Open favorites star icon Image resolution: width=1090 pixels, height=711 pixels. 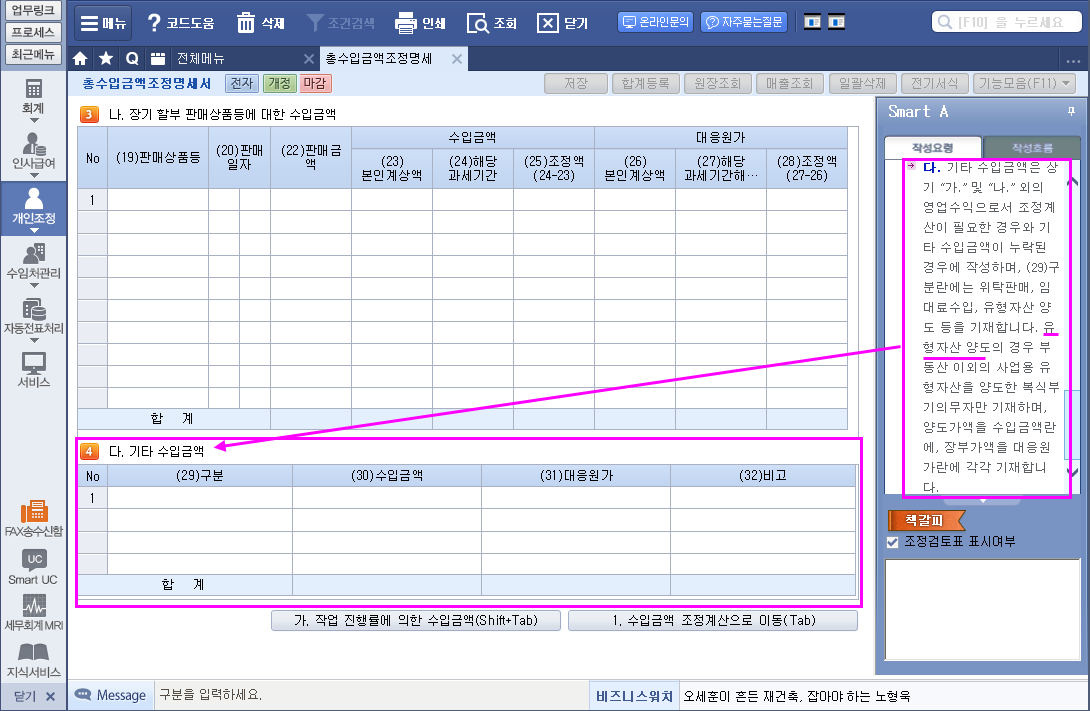106,58
